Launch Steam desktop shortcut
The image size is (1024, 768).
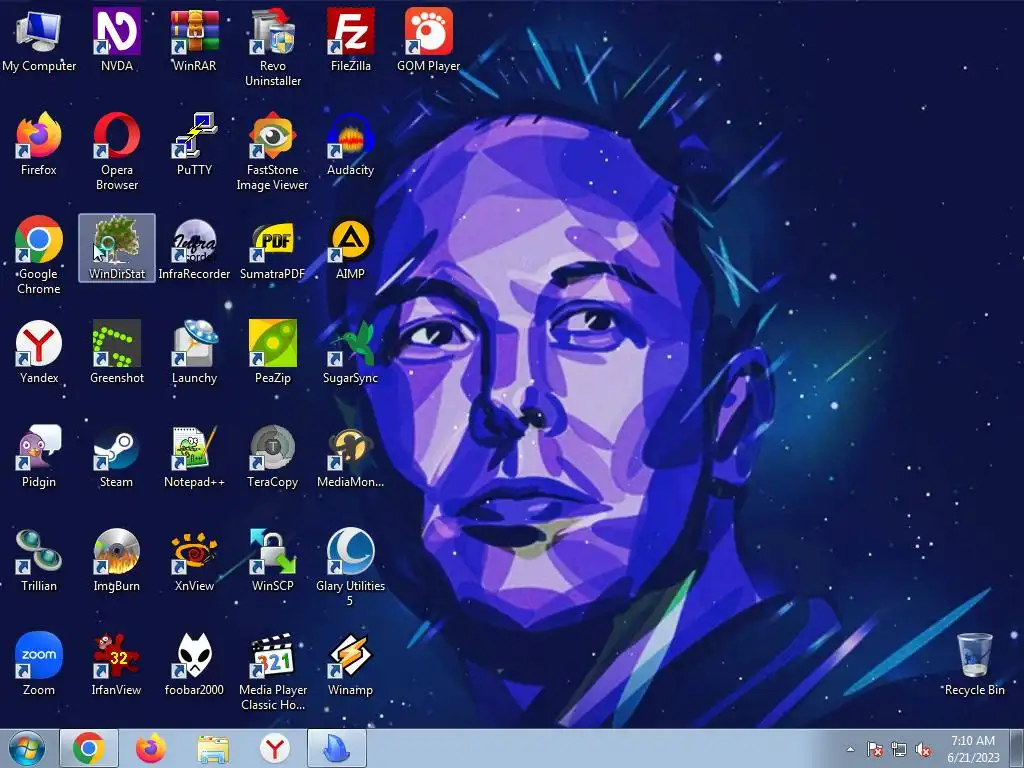[x=117, y=456]
